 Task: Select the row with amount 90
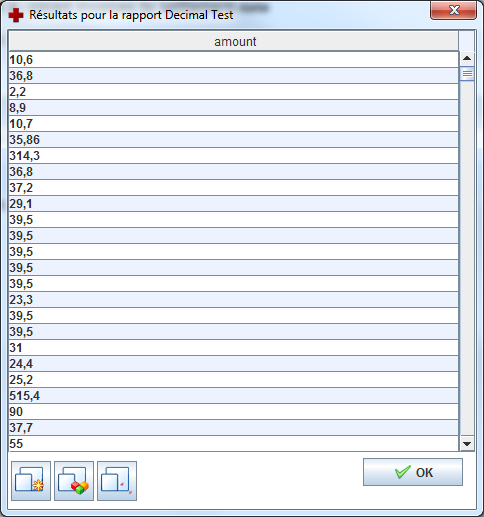[x=234, y=412]
